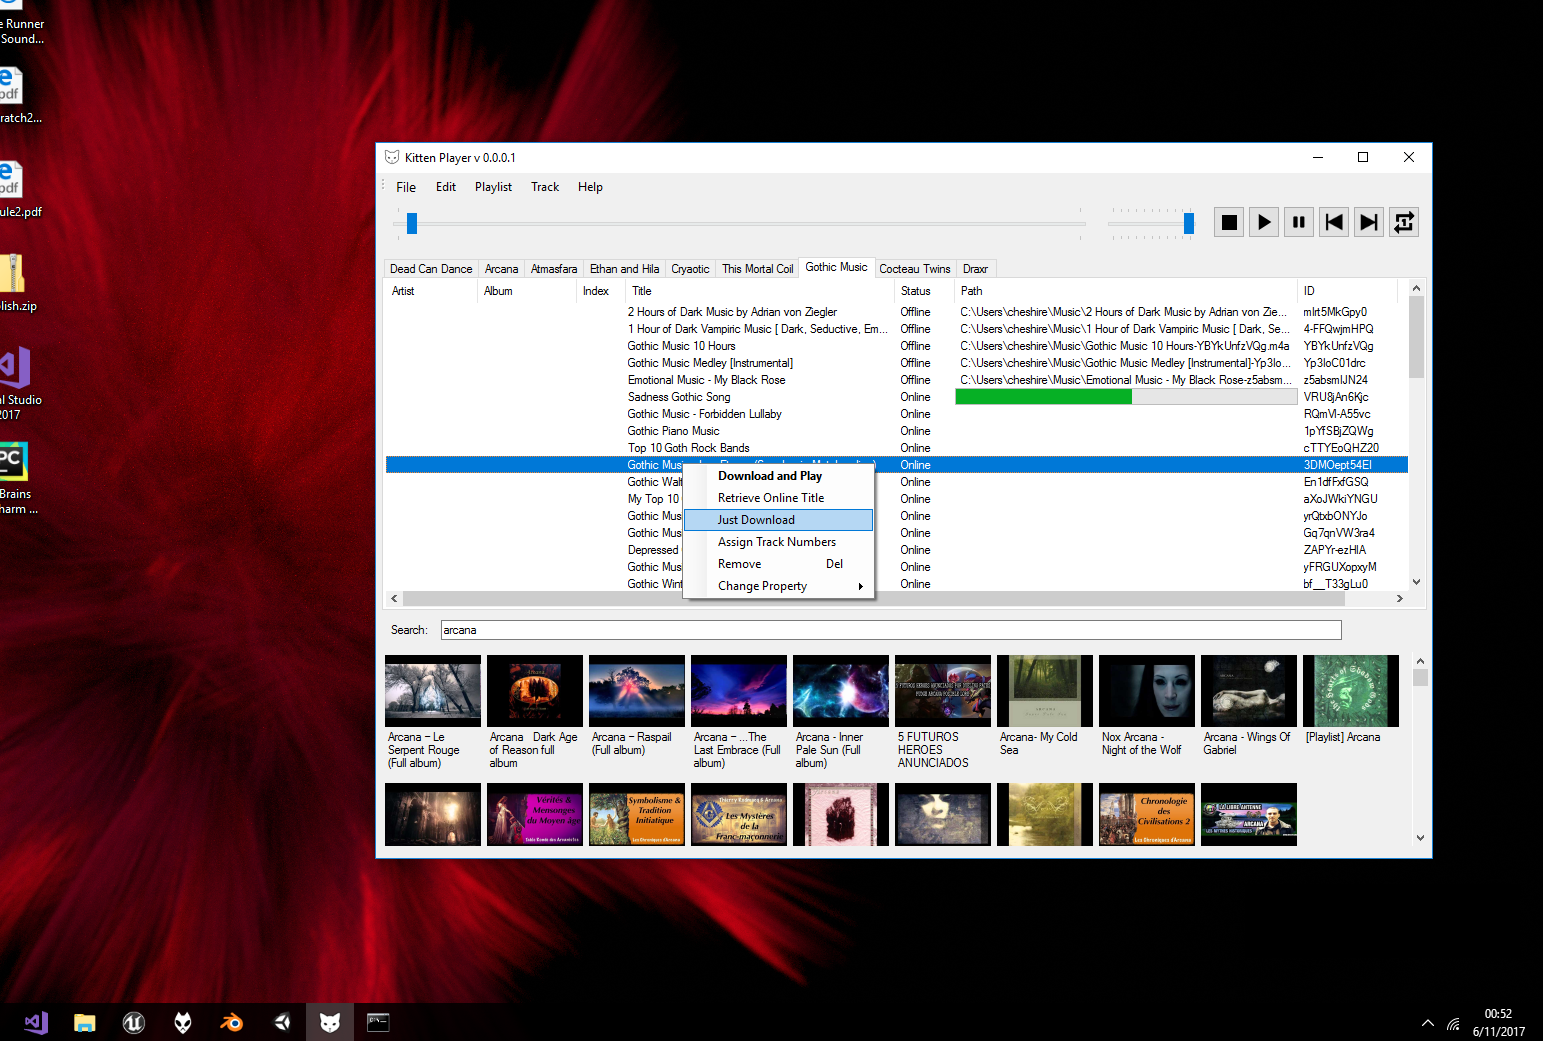Open the Playlist menu
The height and width of the screenshot is (1041, 1543).
pyautogui.click(x=493, y=187)
